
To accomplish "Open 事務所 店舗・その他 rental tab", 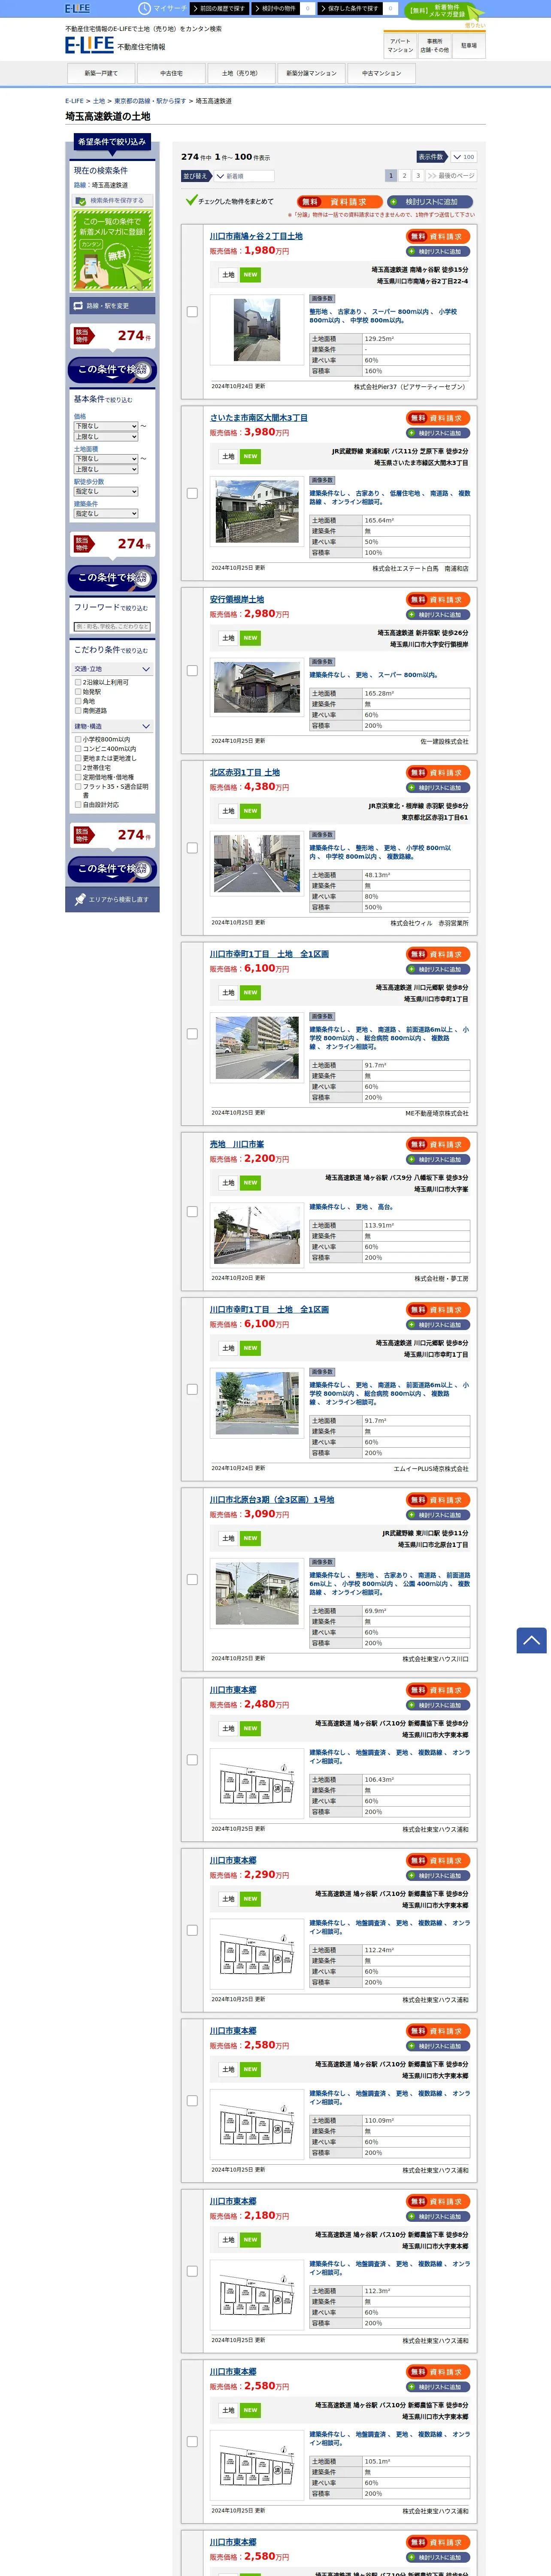I will tap(434, 46).
